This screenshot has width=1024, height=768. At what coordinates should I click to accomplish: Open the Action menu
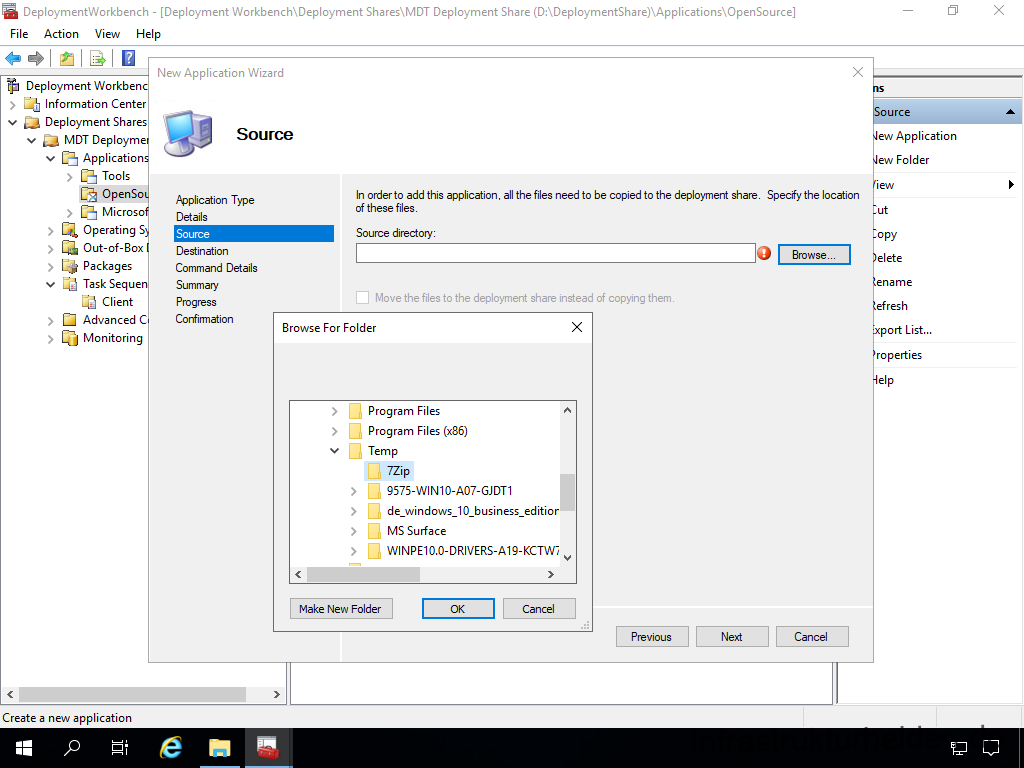coord(61,34)
